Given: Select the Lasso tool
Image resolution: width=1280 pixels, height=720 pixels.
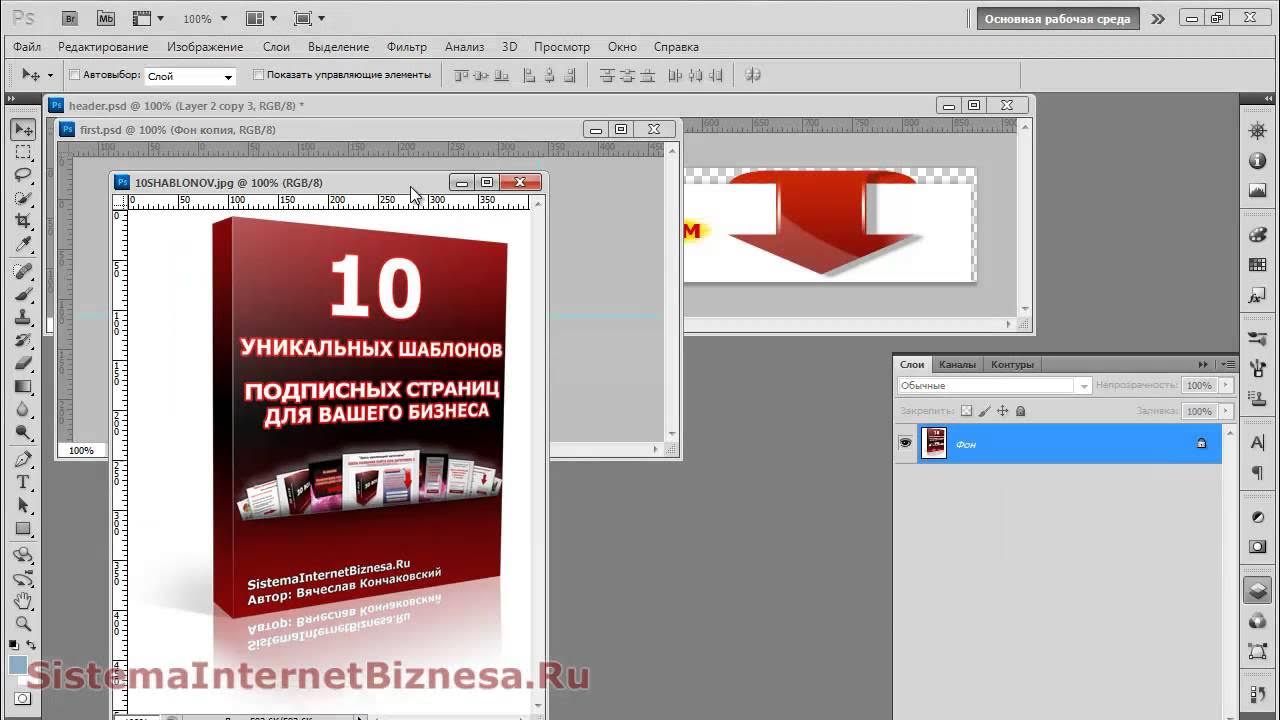Looking at the screenshot, I should pyautogui.click(x=23, y=175).
